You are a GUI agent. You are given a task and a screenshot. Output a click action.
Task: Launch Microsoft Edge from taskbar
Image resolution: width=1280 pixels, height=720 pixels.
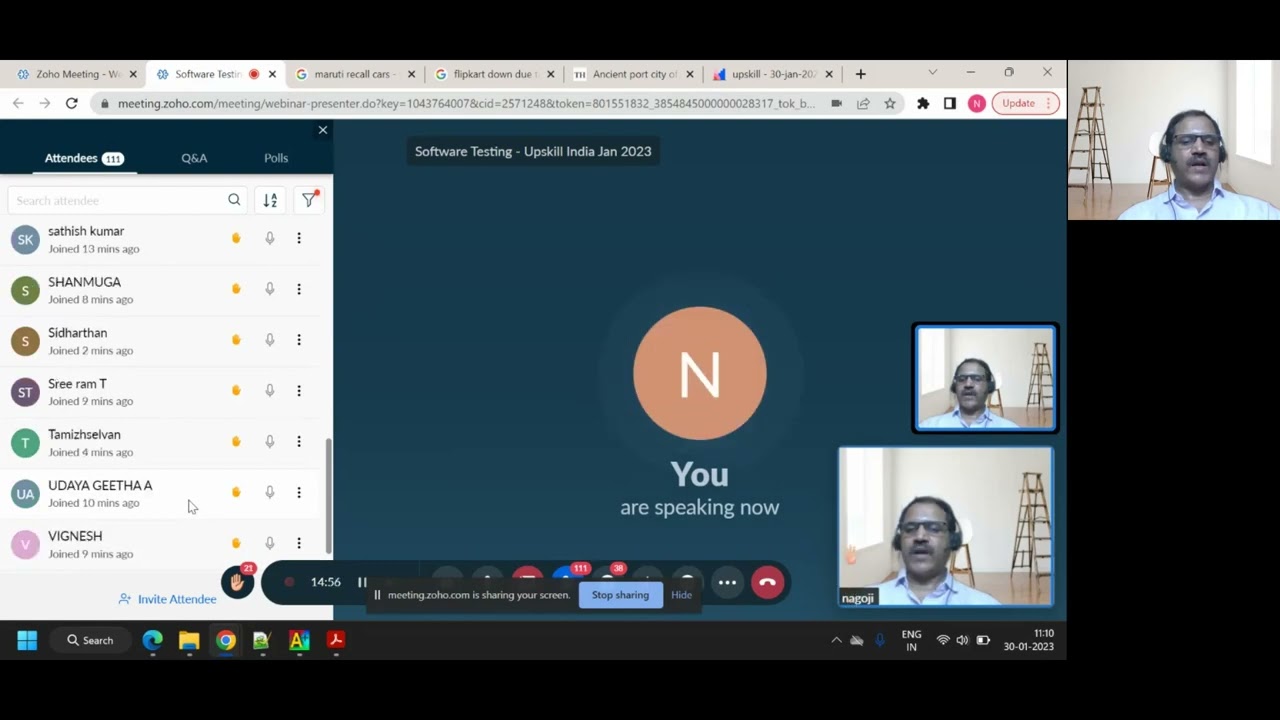point(152,640)
